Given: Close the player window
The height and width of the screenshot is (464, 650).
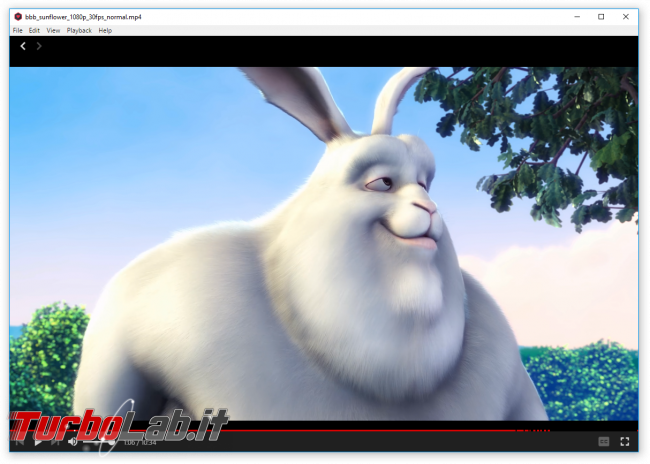Looking at the screenshot, I should 626,17.
